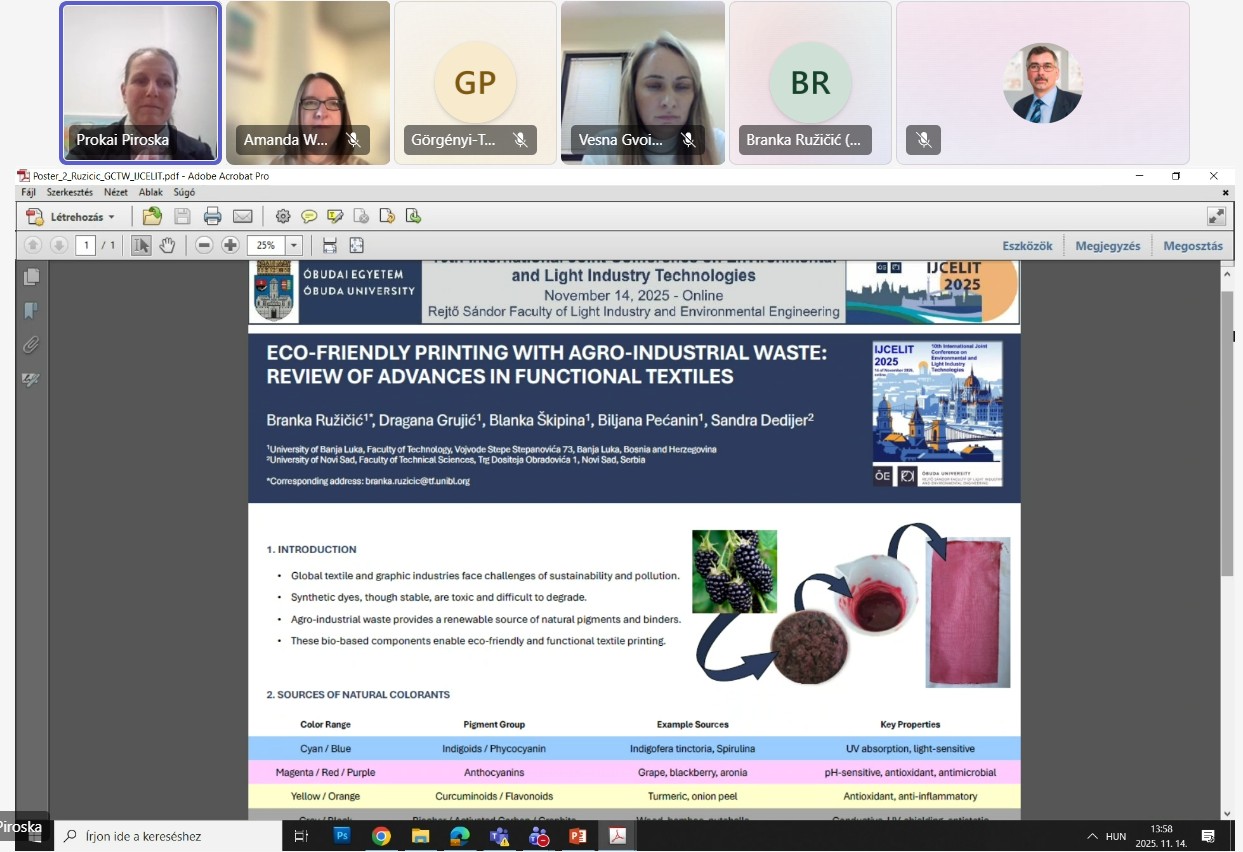Image resolution: width=1243 pixels, height=852 pixels.
Task: Add a sticky note comment
Action: [x=309, y=216]
